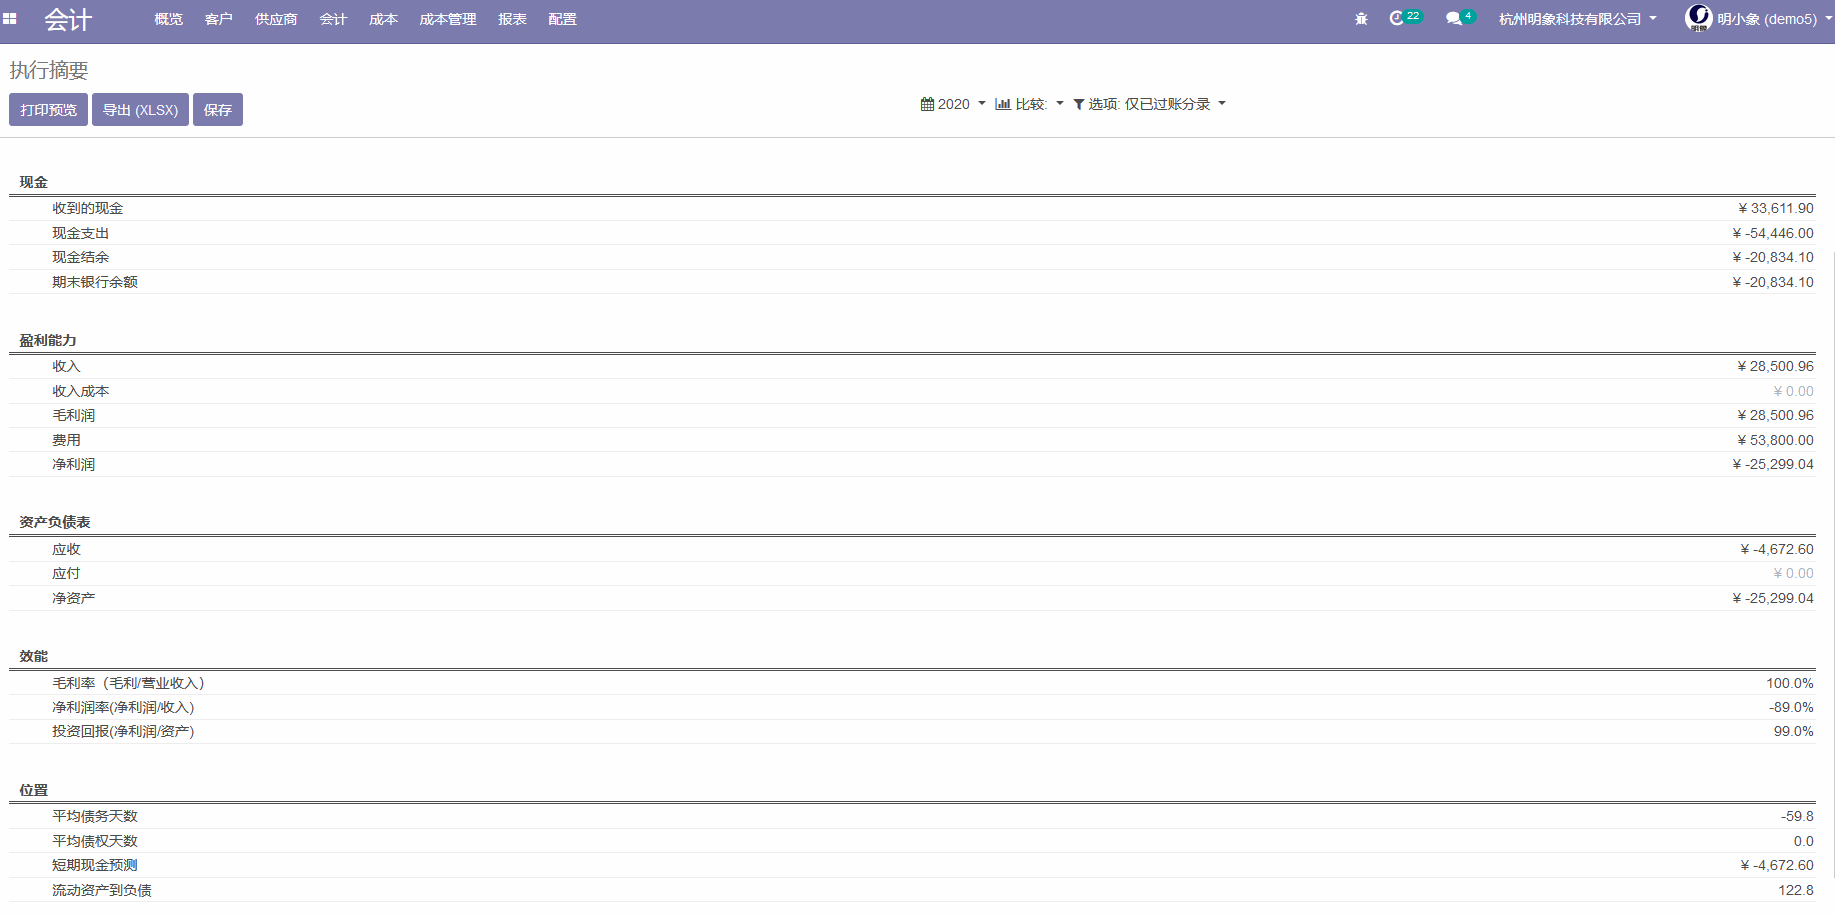Click the 收入 row label

click(66, 366)
